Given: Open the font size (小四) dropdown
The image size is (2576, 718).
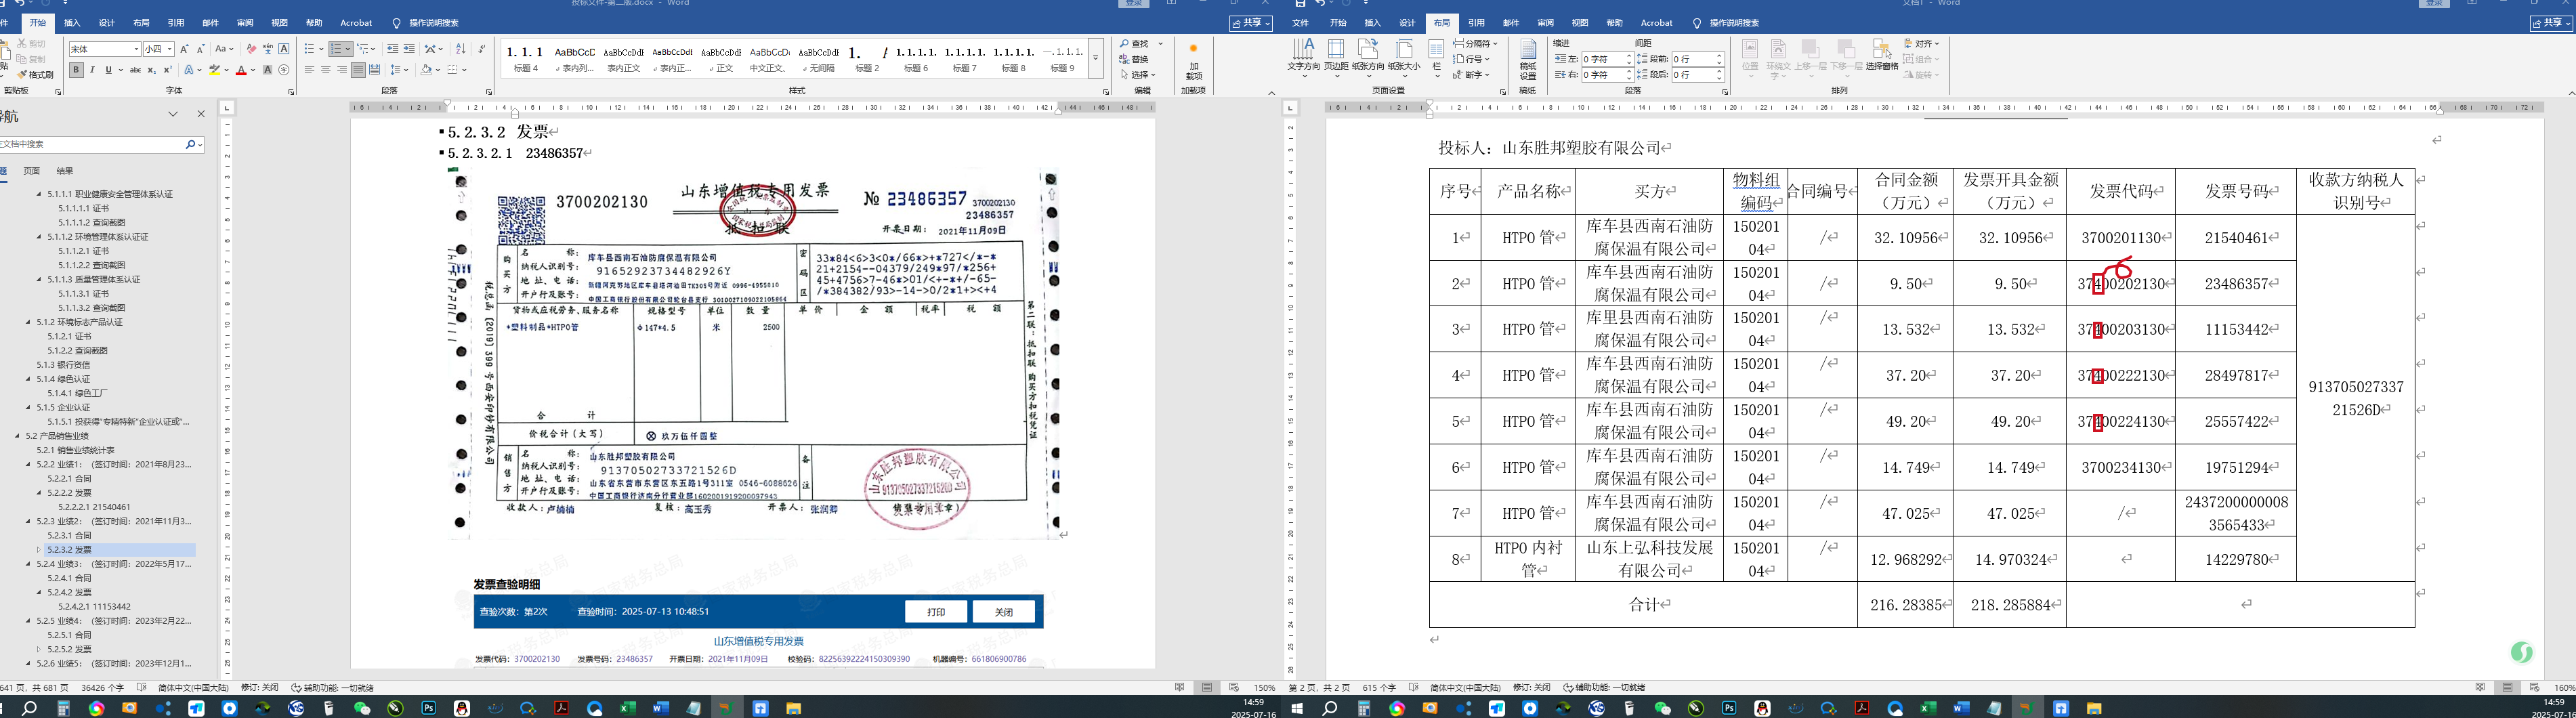Looking at the screenshot, I should [x=170, y=49].
